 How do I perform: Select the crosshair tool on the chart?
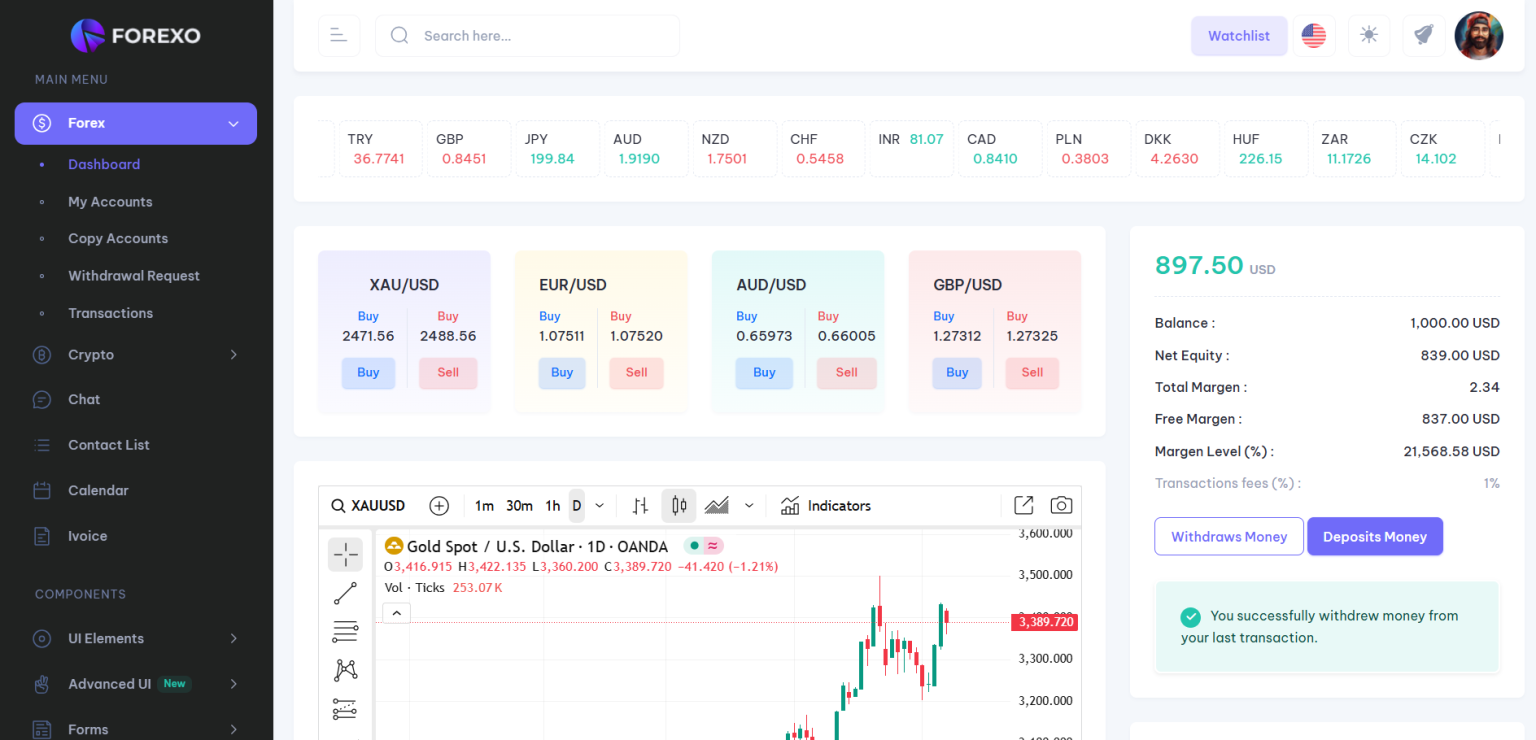(345, 554)
